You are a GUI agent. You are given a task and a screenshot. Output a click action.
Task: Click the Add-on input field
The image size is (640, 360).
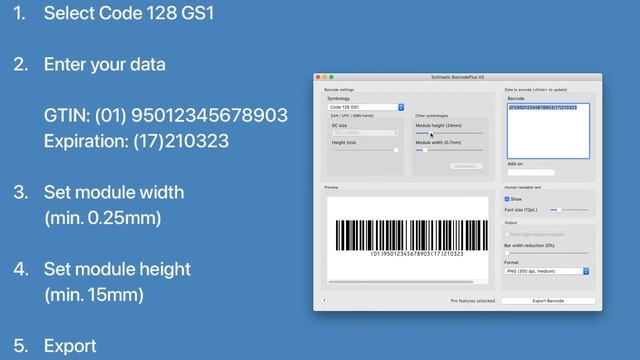tap(531, 173)
